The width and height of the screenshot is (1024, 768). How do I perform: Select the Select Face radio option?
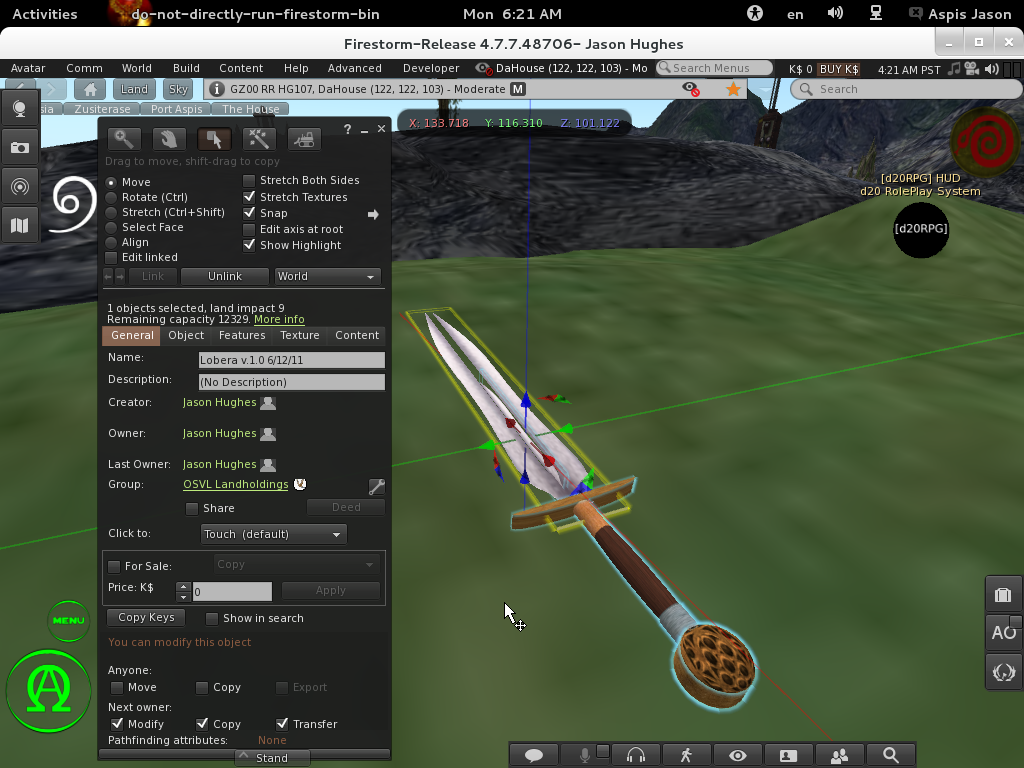pos(111,227)
